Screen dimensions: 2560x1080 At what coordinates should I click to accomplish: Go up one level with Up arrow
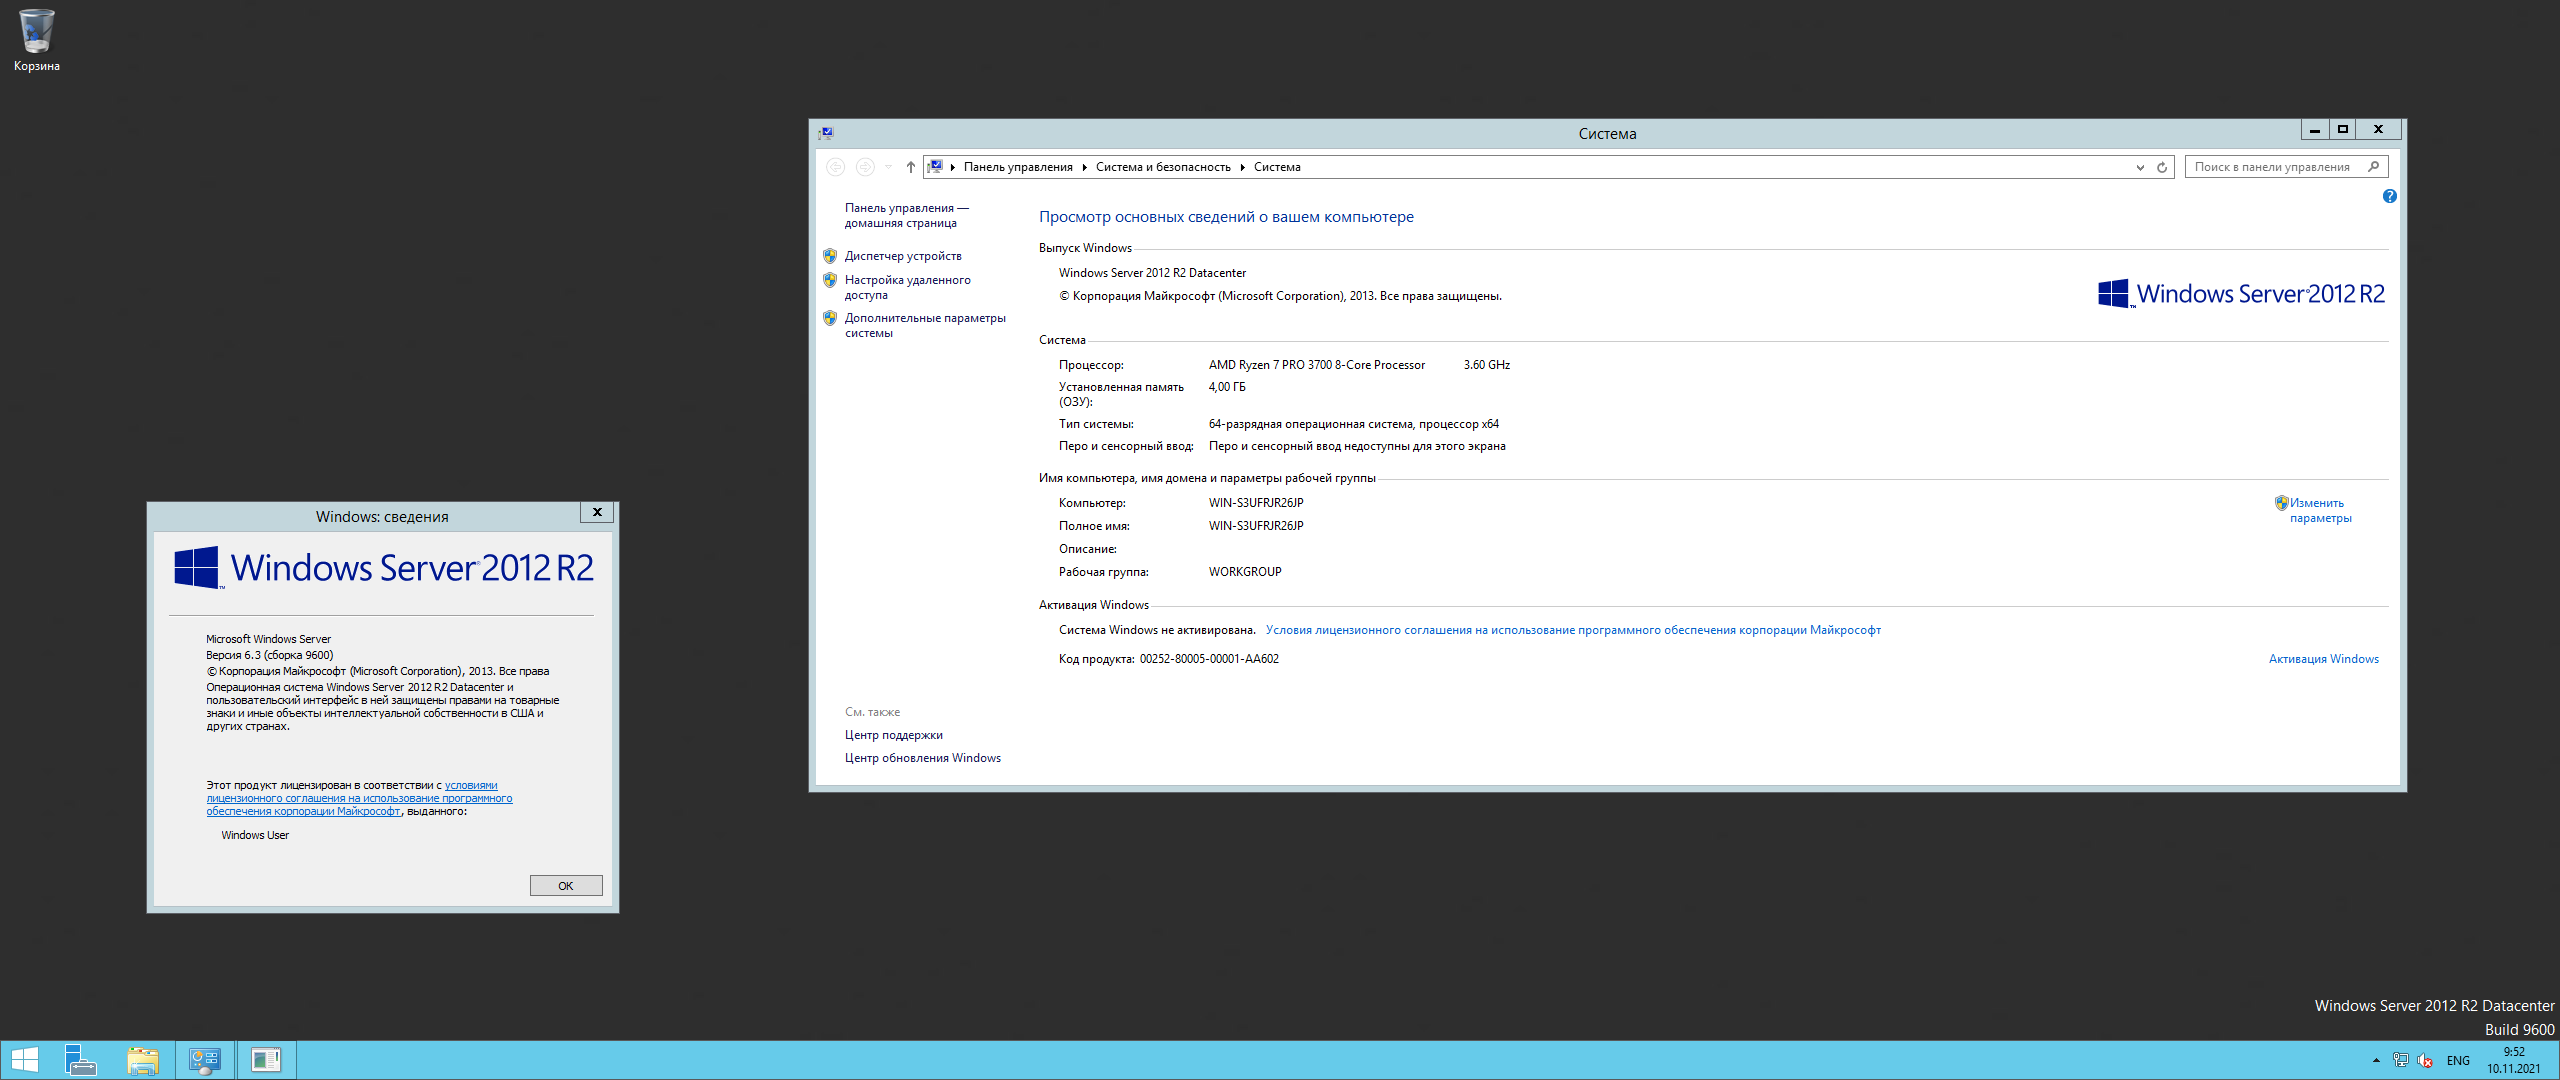(x=910, y=167)
